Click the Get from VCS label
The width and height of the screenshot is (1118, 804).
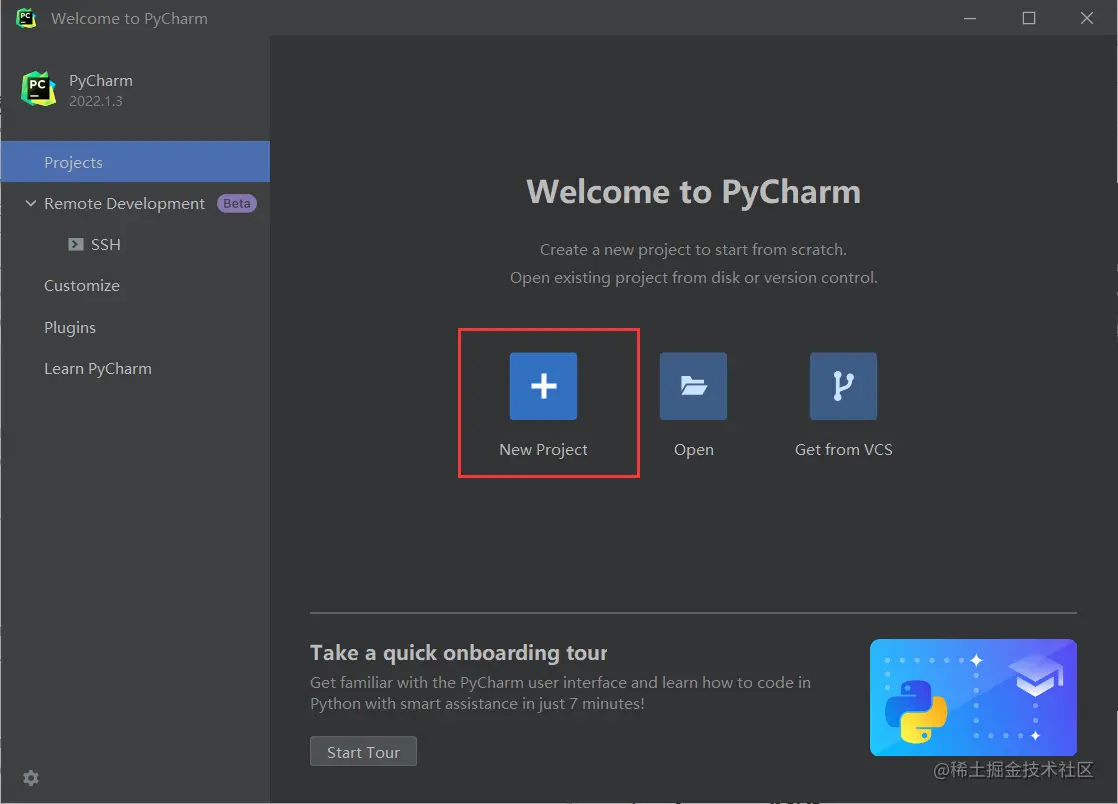(x=843, y=450)
